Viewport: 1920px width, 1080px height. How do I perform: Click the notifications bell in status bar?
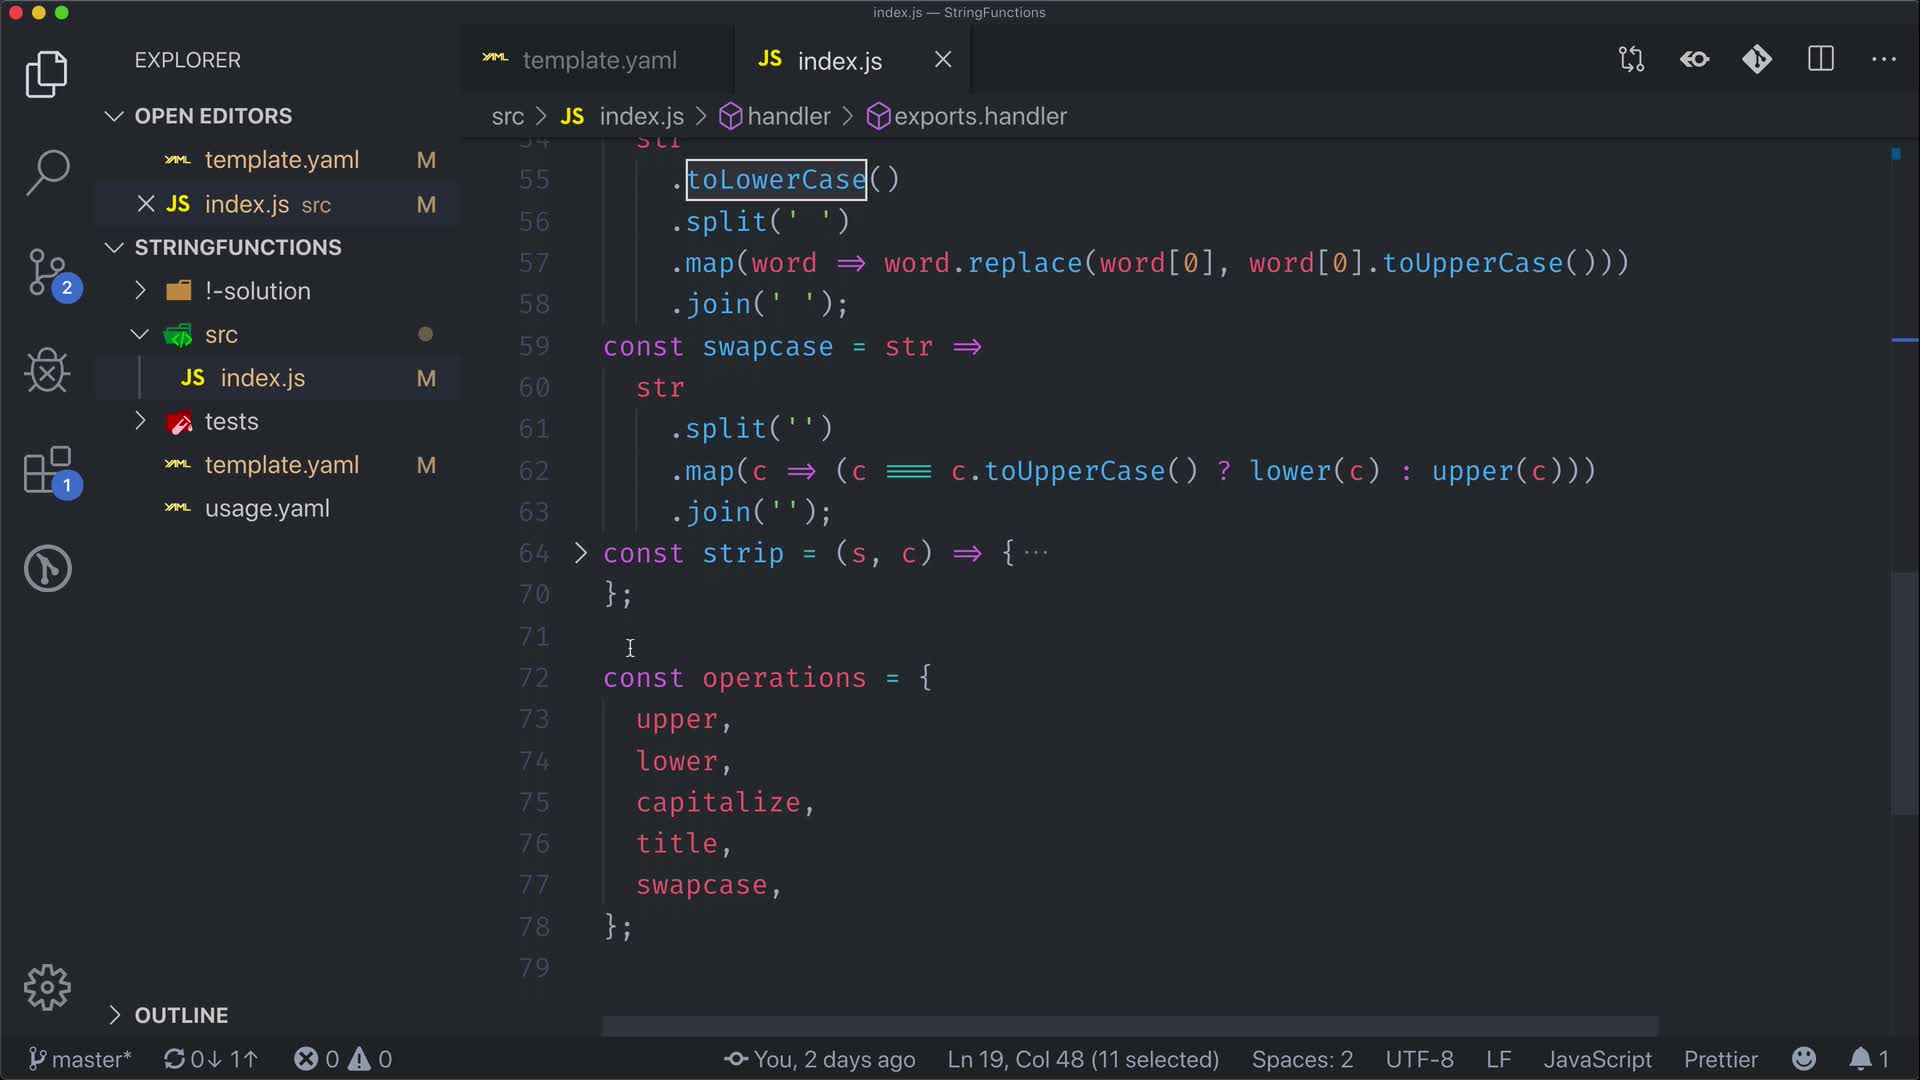tap(1860, 1059)
